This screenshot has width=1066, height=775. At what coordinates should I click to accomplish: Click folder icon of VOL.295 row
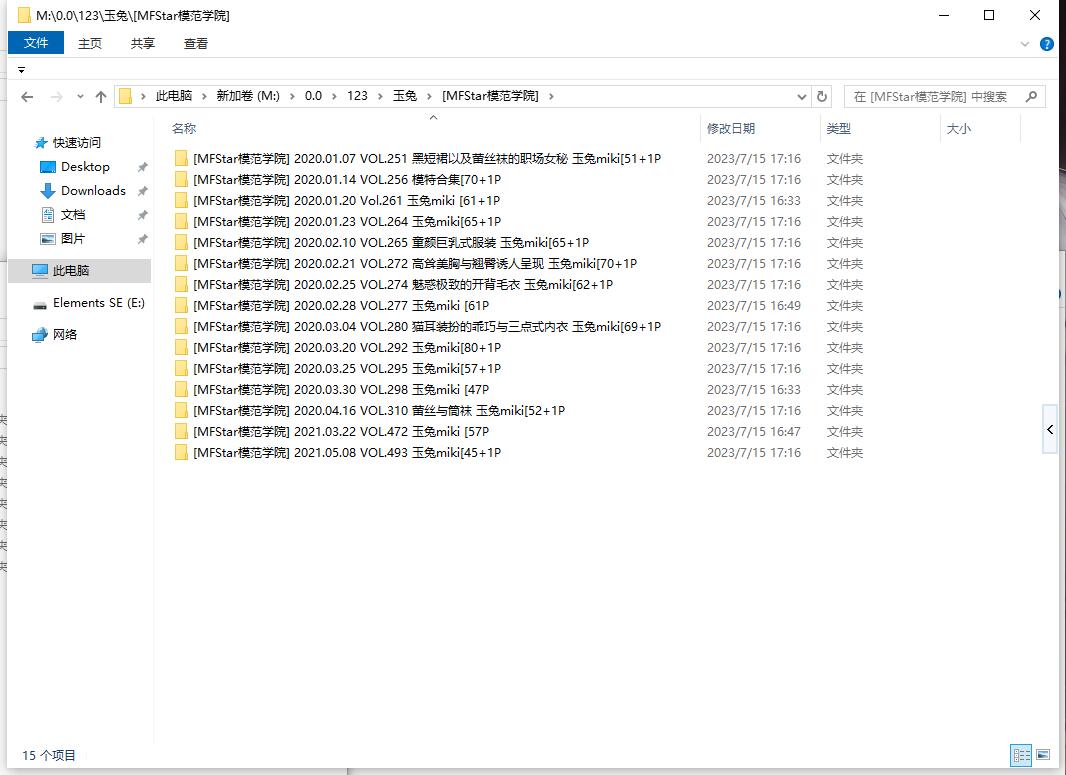pyautogui.click(x=181, y=368)
